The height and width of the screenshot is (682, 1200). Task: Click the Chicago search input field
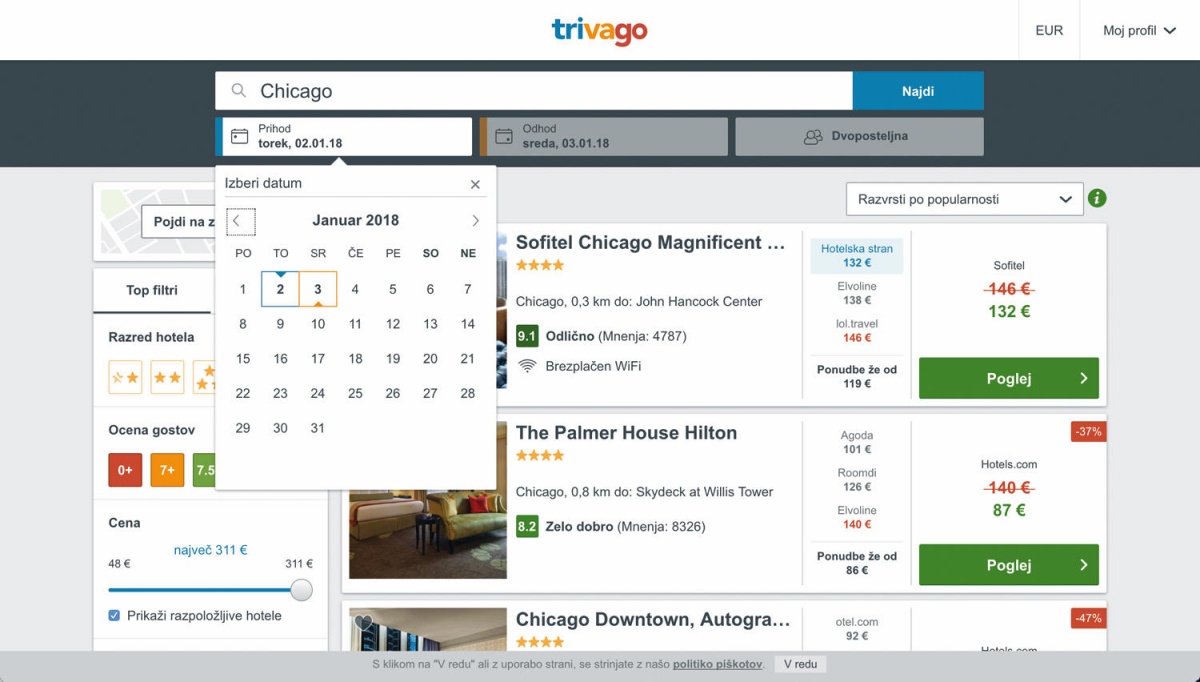click(x=534, y=91)
